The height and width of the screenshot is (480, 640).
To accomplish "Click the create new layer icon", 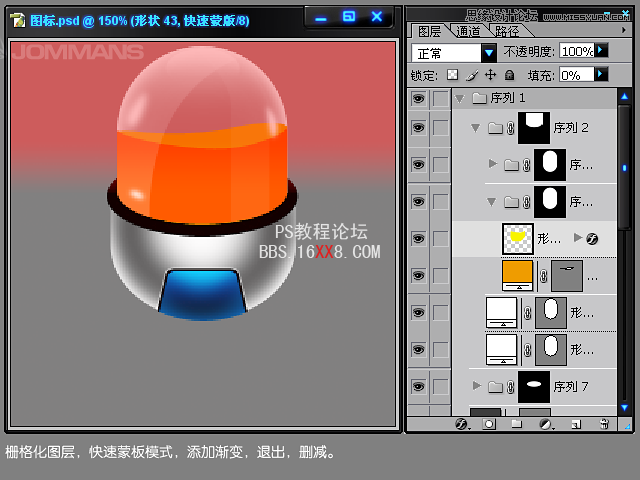I will click(x=575, y=424).
